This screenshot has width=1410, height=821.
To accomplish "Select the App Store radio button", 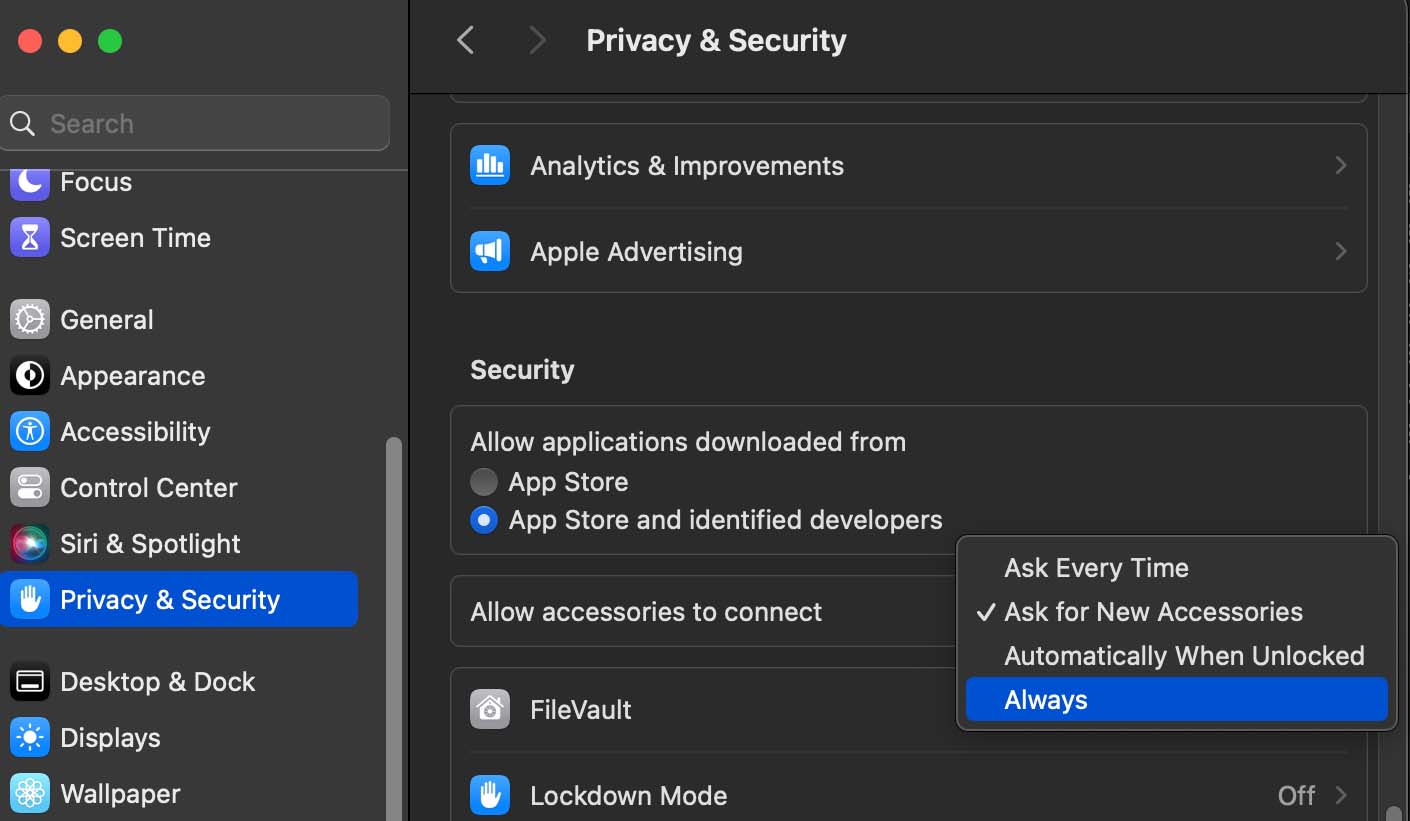I will click(484, 482).
